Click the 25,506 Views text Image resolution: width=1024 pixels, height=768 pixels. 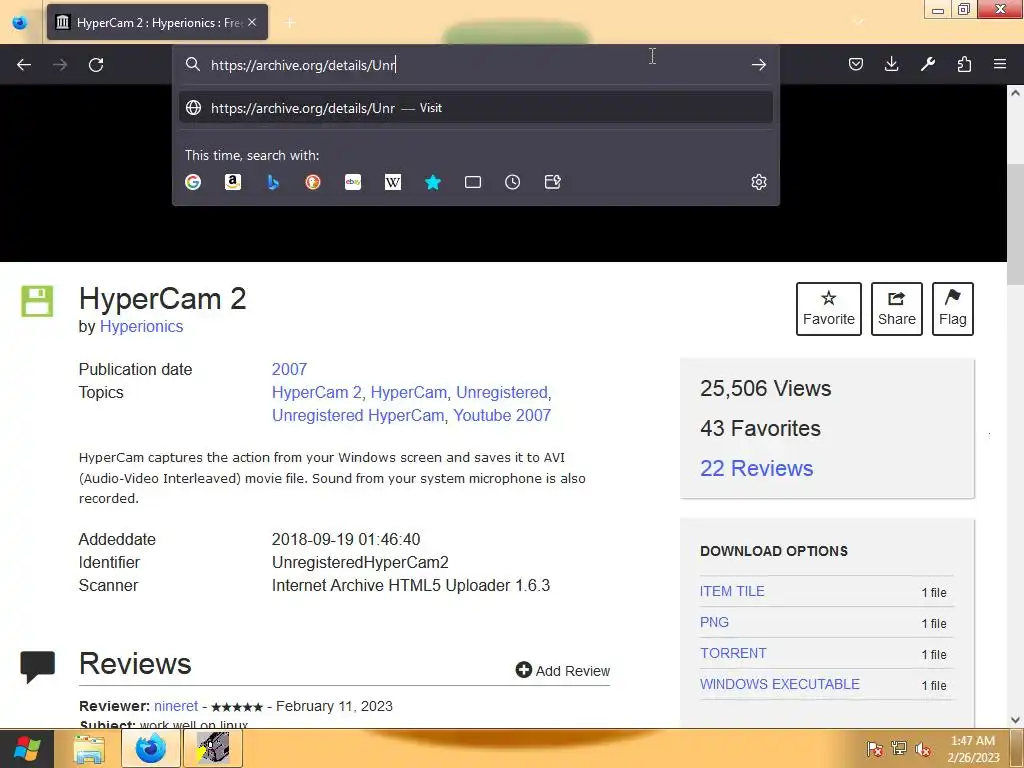point(765,389)
